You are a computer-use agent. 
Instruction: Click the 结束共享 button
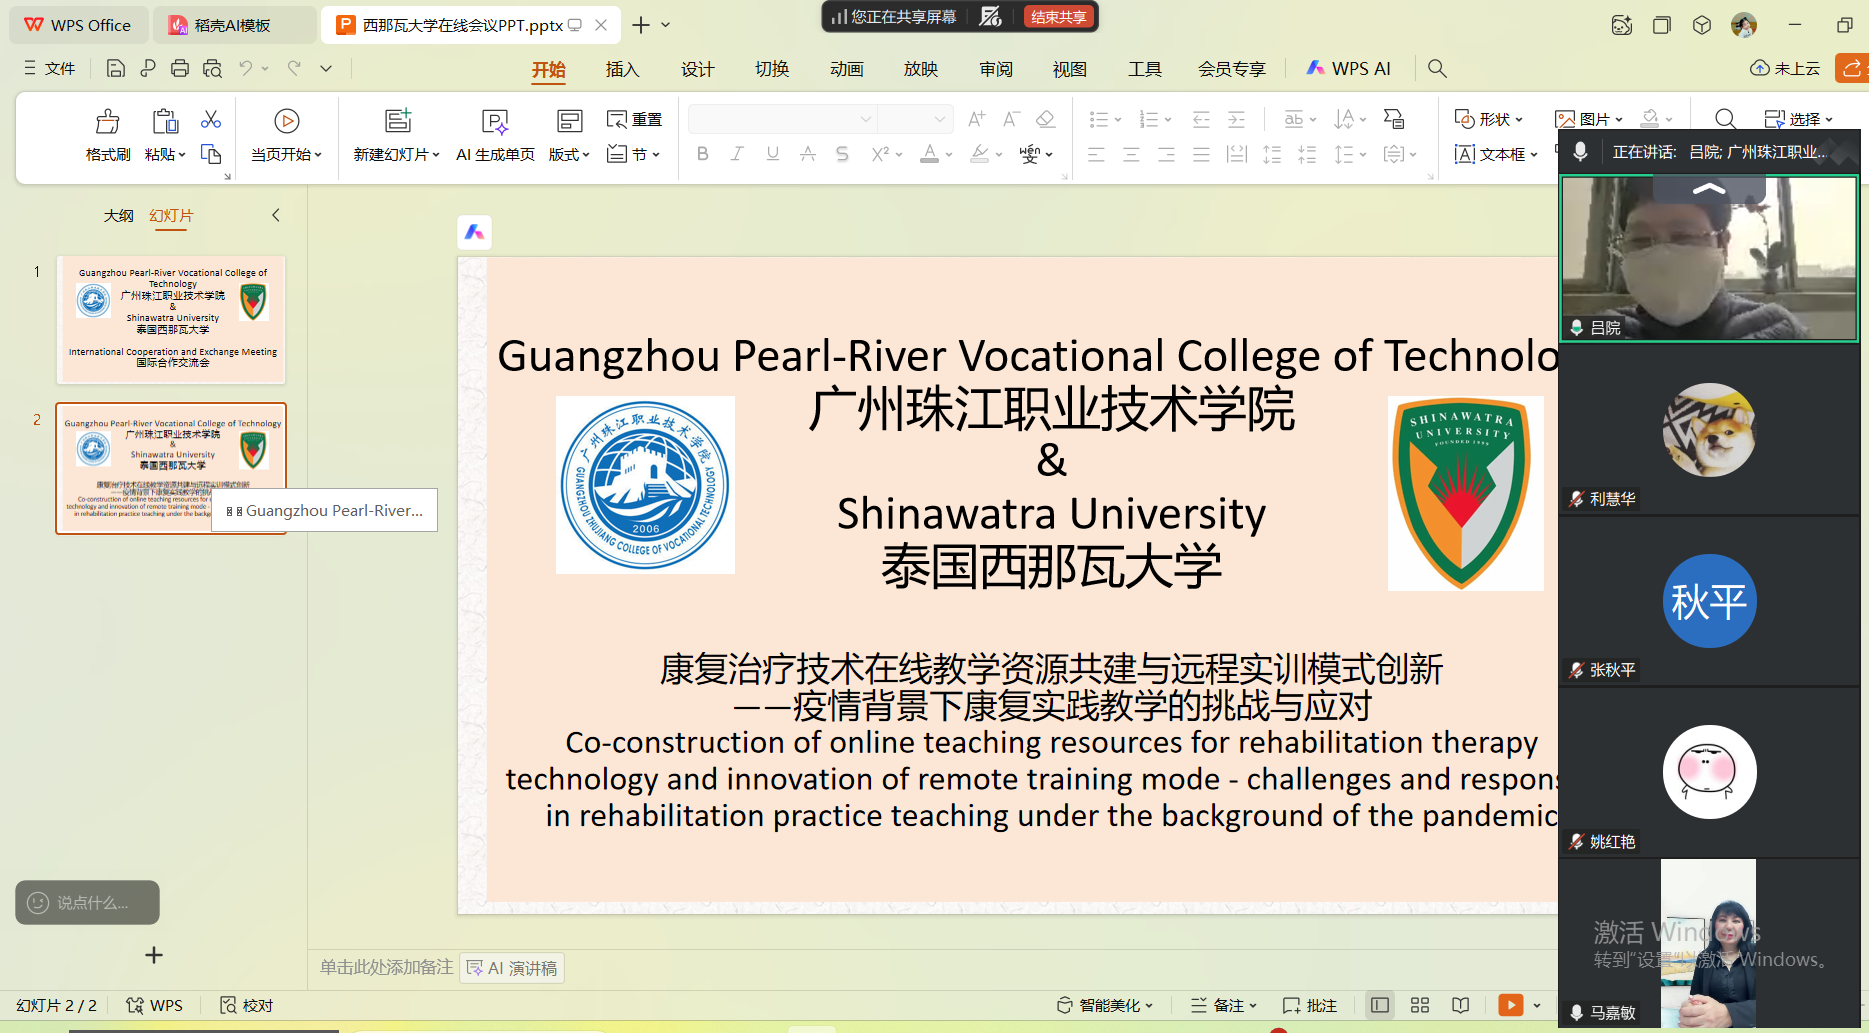[x=1058, y=16]
